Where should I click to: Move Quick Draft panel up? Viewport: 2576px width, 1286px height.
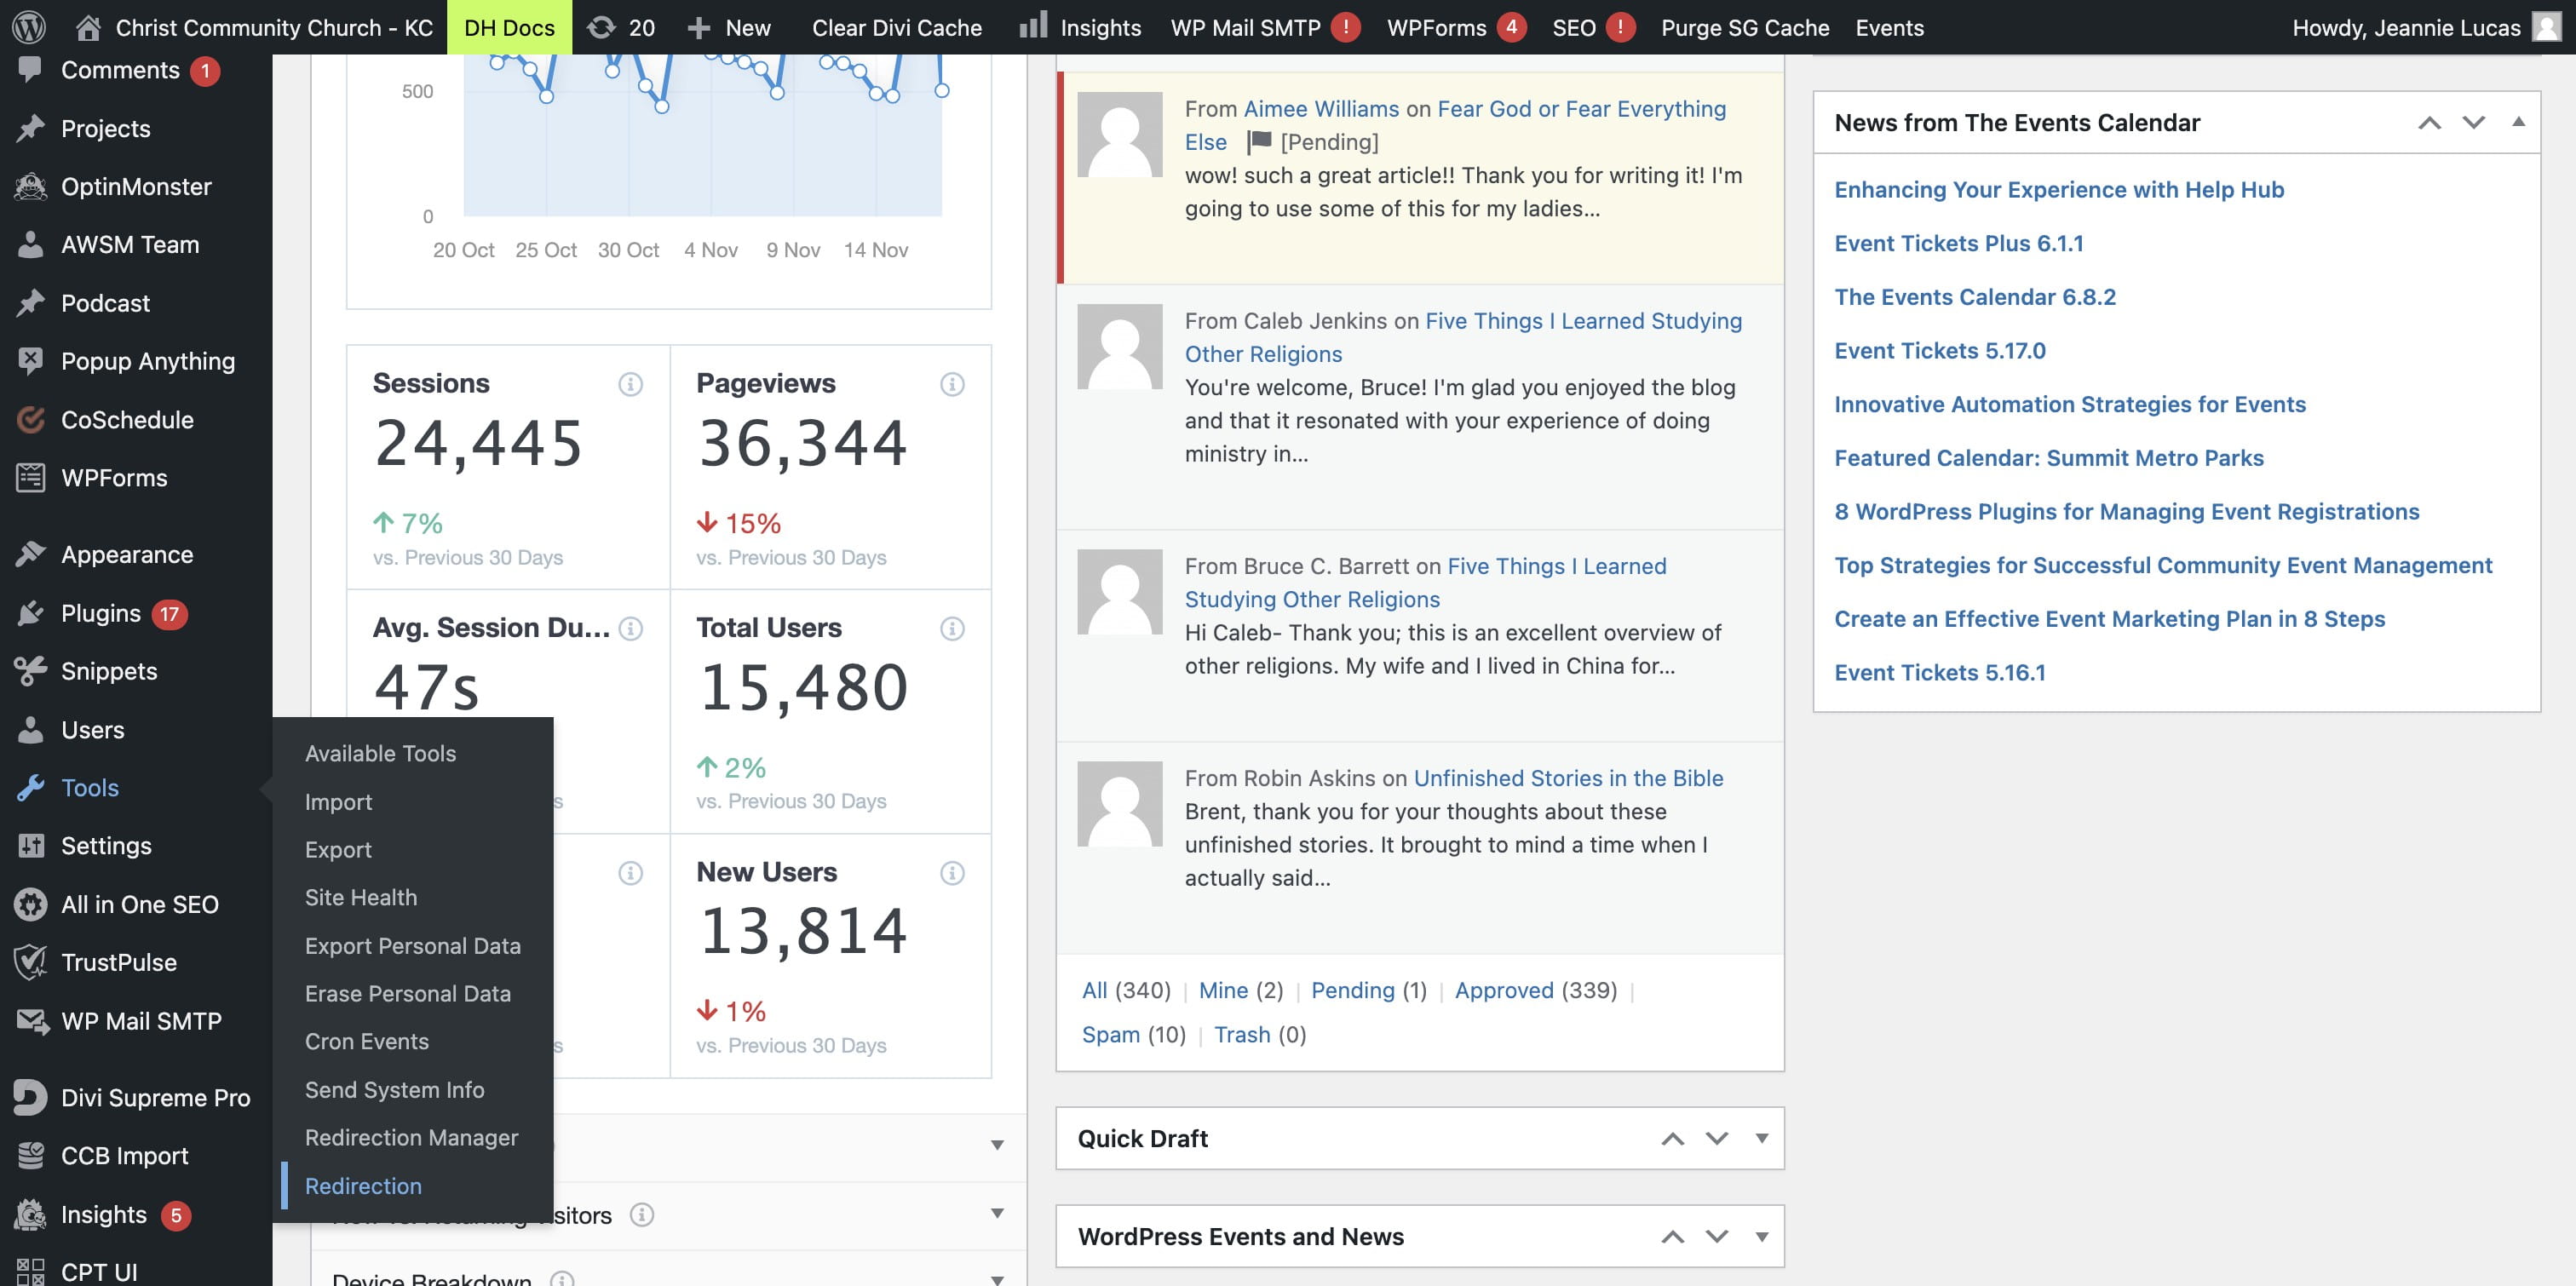(1672, 1139)
